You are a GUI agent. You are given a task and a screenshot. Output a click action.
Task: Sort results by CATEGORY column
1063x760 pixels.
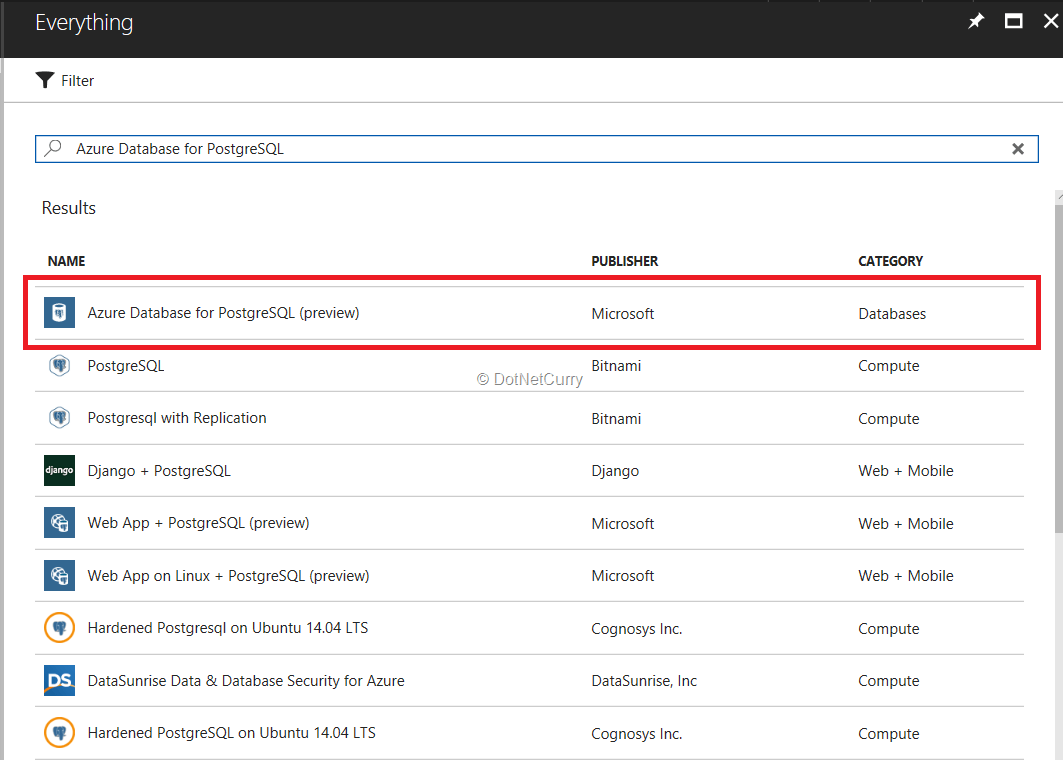[890, 261]
